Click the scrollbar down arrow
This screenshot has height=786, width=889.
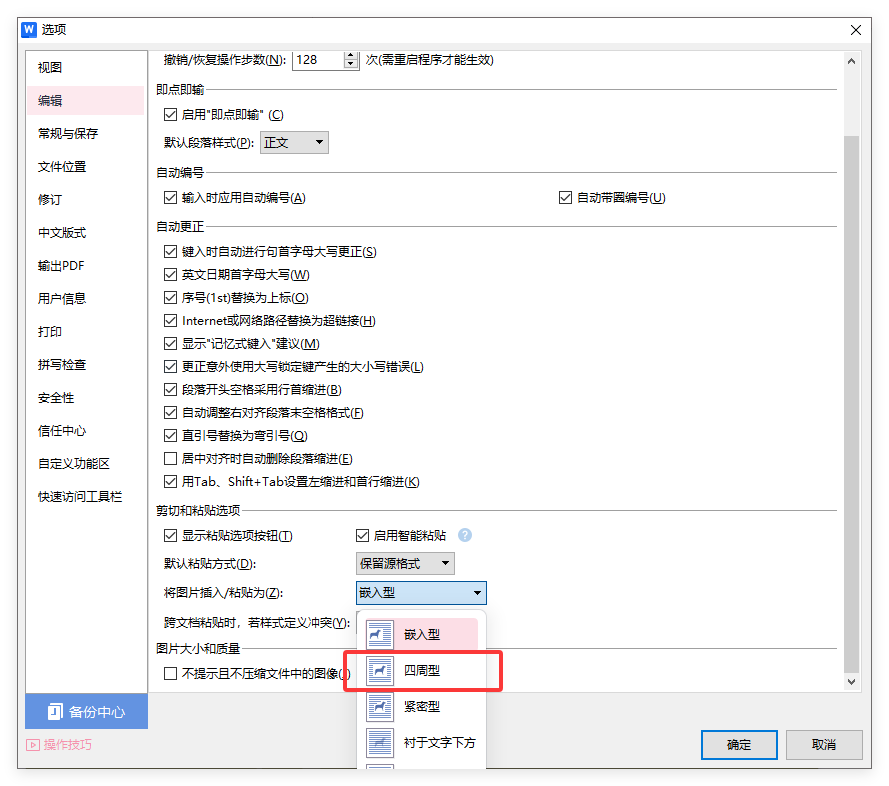tap(851, 681)
